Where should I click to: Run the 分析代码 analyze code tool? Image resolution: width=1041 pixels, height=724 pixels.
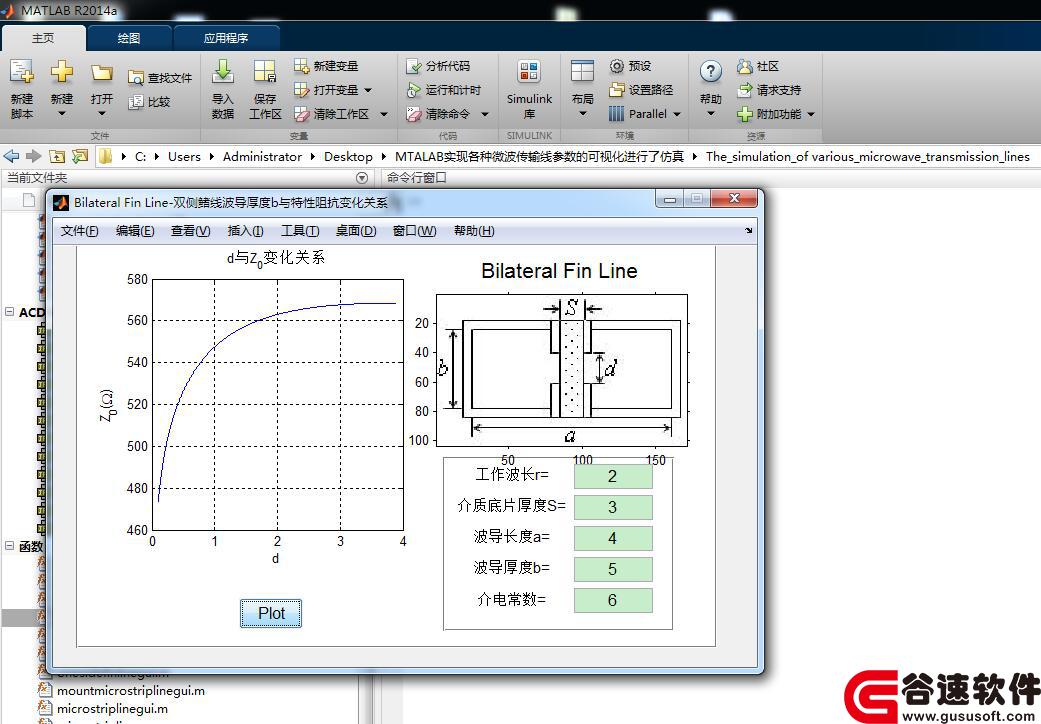(414, 66)
